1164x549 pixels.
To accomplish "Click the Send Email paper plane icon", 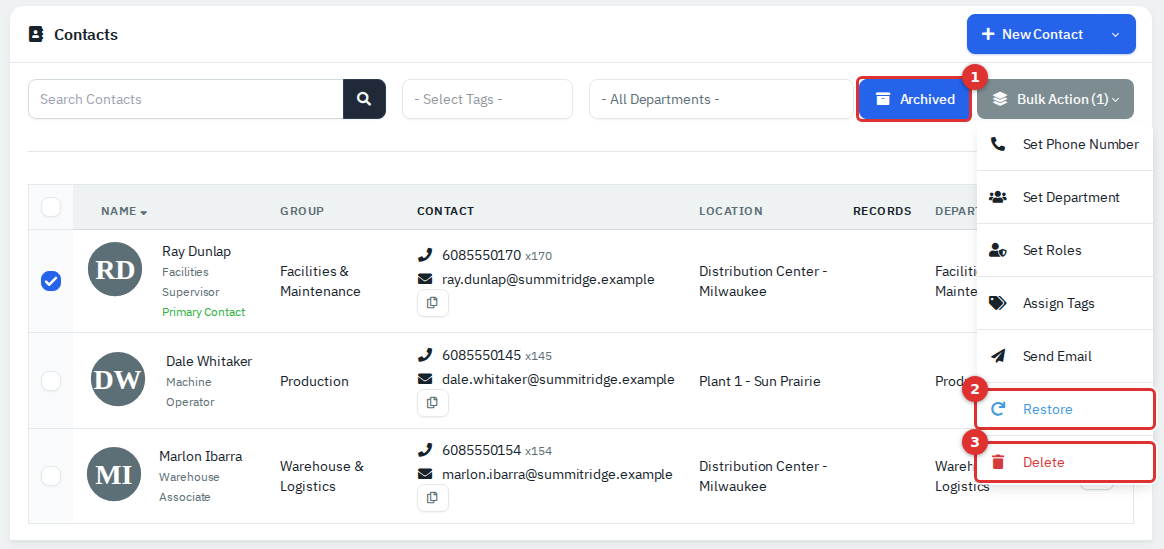I will (x=998, y=356).
